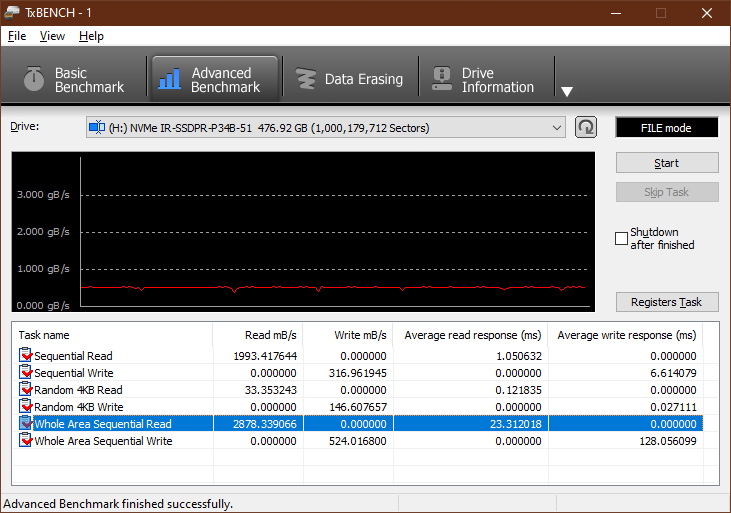Click the Write mB/s column header
The width and height of the screenshot is (731, 513).
click(348, 335)
